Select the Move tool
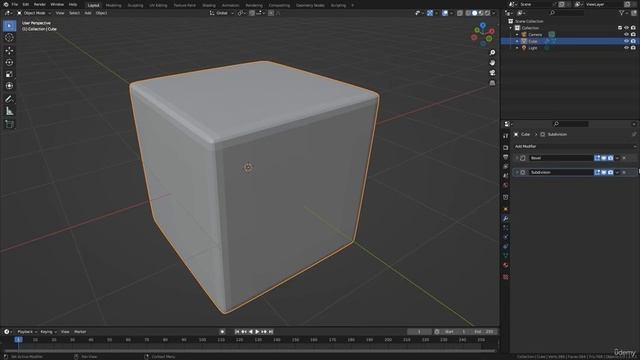This screenshot has height=360, width=640. coord(9,51)
